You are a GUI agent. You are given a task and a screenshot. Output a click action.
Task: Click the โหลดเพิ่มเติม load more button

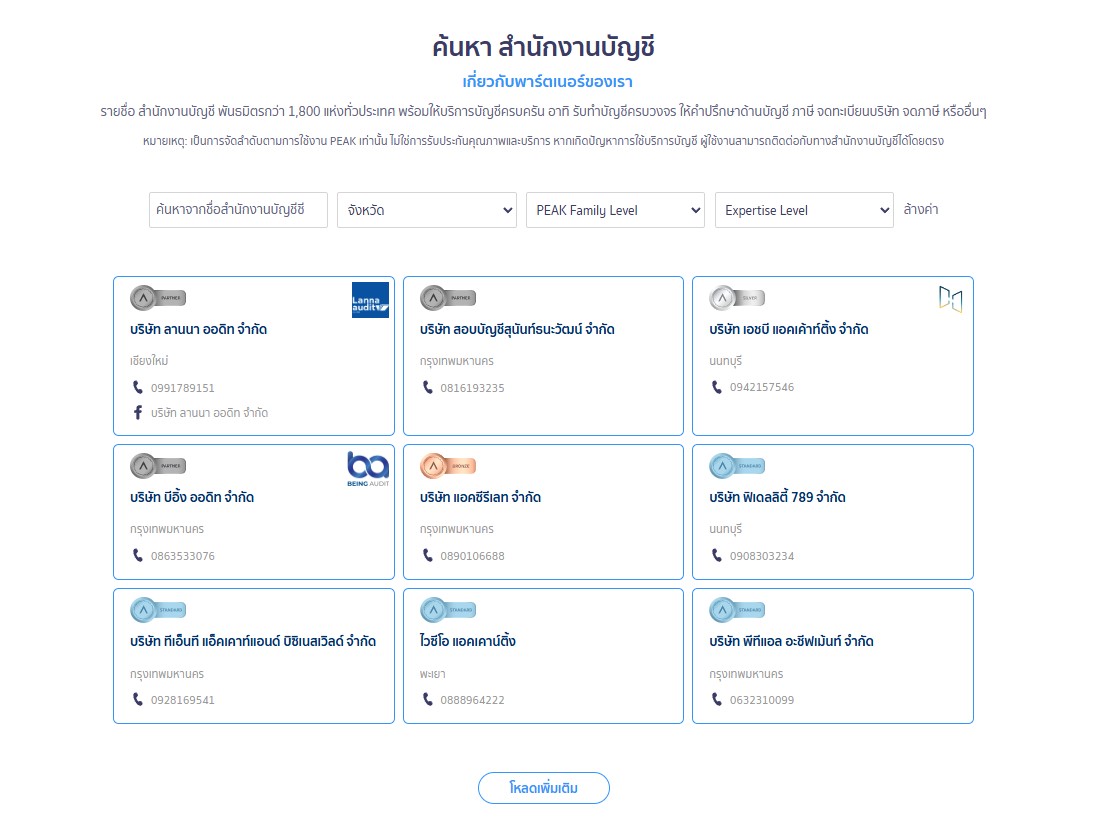pyautogui.click(x=543, y=788)
